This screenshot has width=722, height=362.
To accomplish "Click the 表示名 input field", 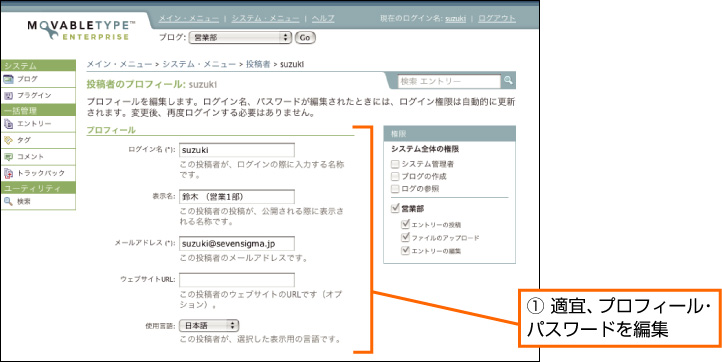I will click(x=237, y=197).
